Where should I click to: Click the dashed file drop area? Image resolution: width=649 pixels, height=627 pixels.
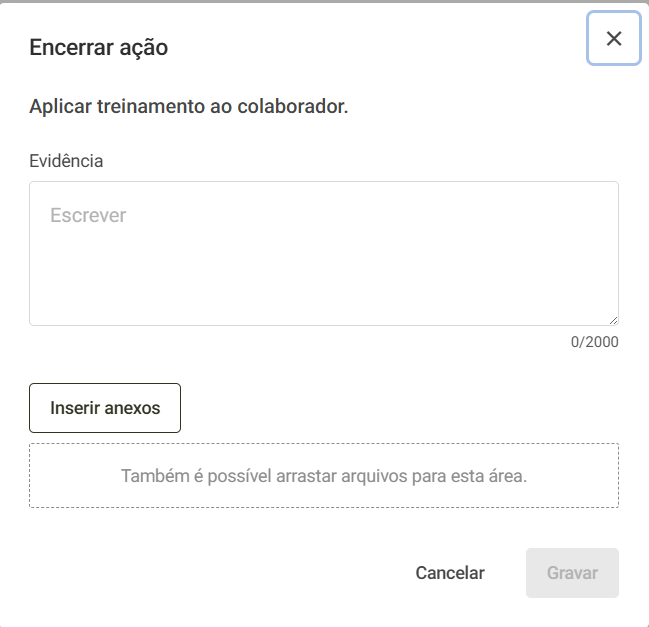click(x=324, y=476)
